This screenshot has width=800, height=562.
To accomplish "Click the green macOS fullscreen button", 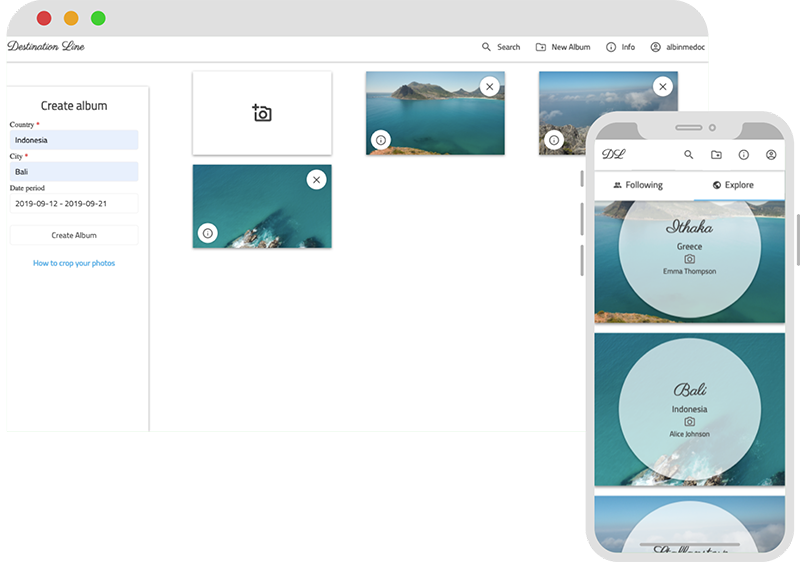I will [98, 18].
